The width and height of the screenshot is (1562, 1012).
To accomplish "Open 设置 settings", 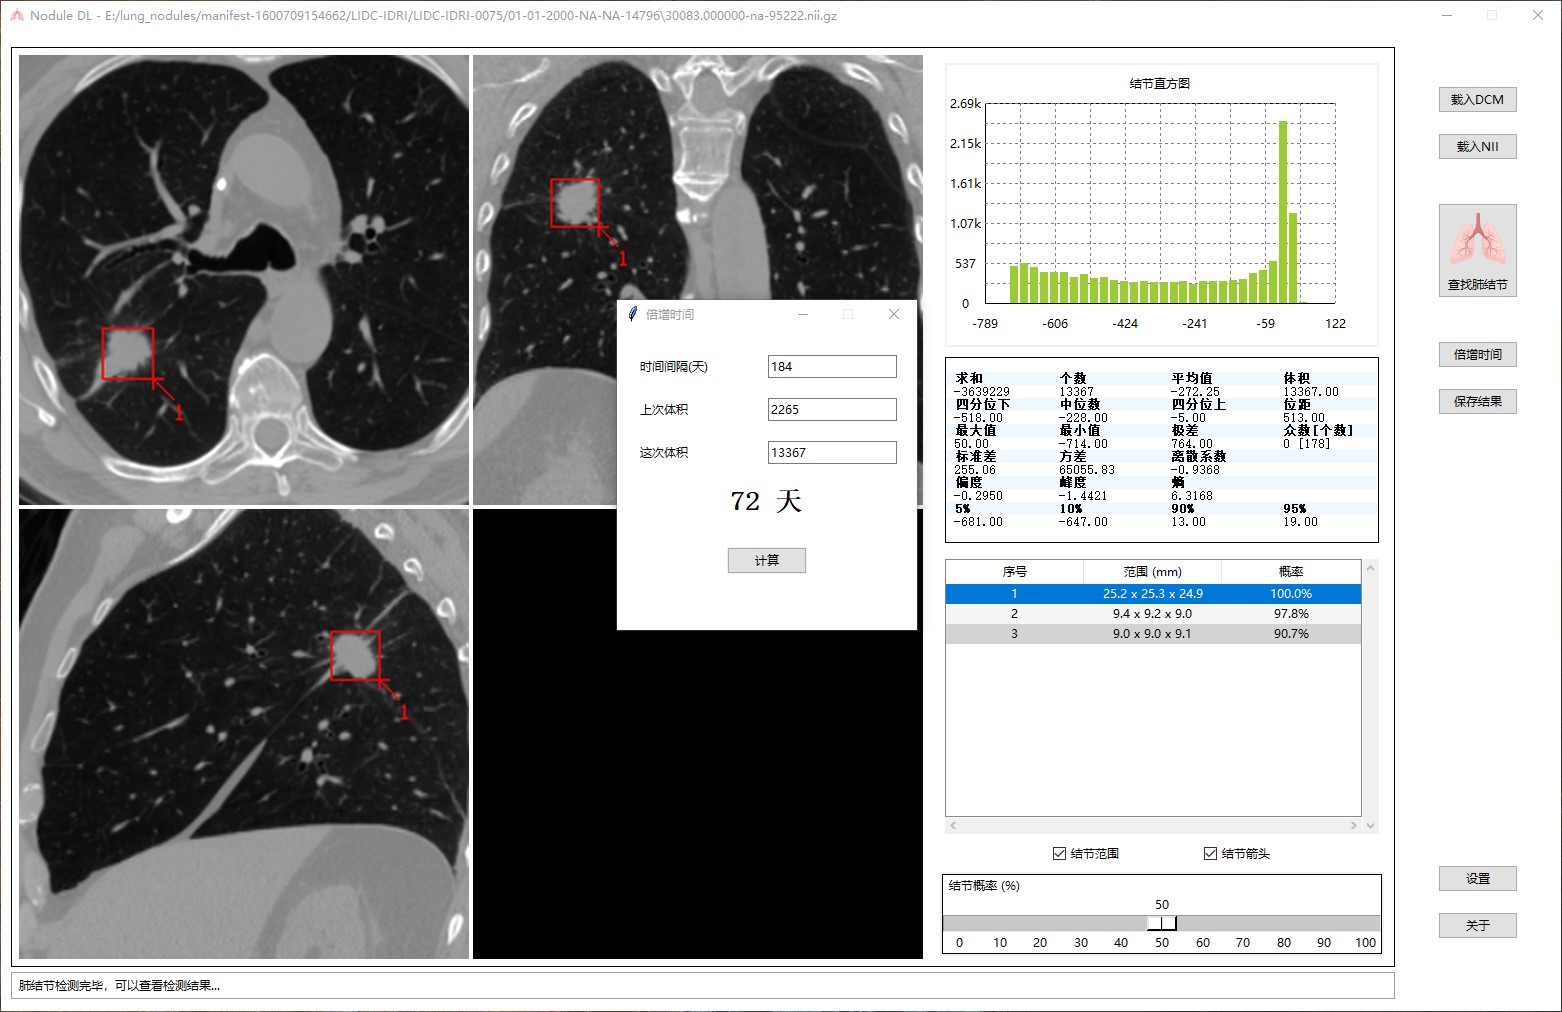I will pyautogui.click(x=1477, y=878).
